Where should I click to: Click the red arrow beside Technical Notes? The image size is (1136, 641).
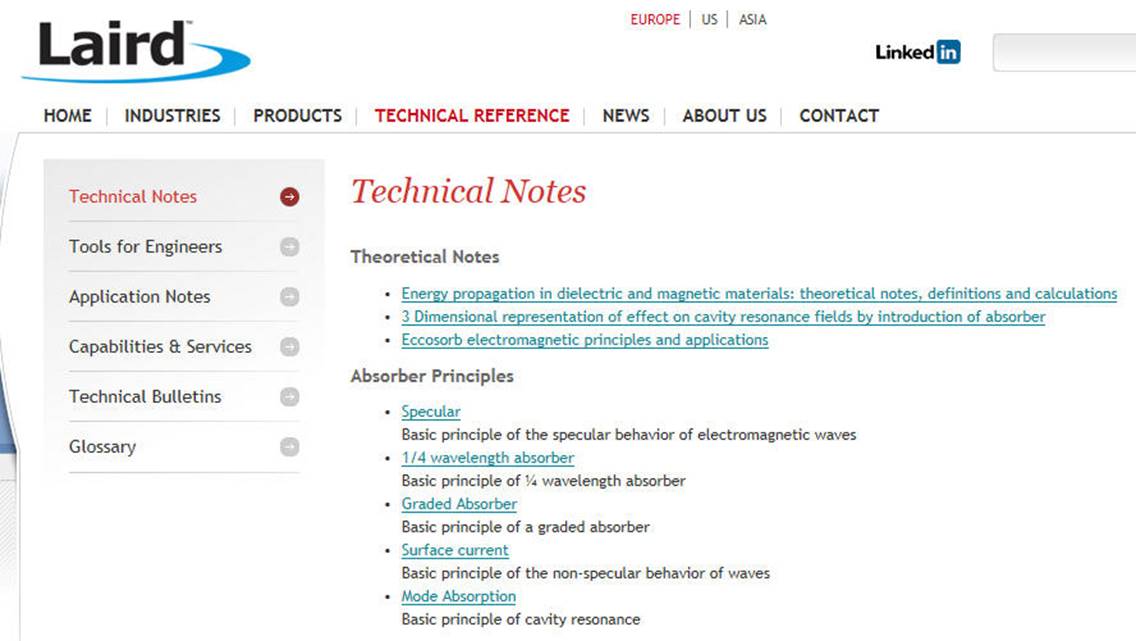point(290,196)
